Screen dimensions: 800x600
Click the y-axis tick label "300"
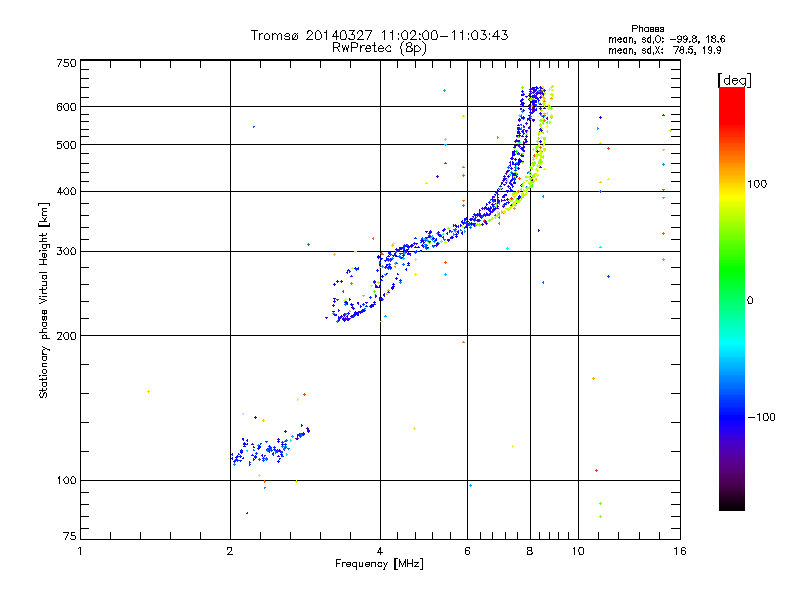tap(66, 252)
